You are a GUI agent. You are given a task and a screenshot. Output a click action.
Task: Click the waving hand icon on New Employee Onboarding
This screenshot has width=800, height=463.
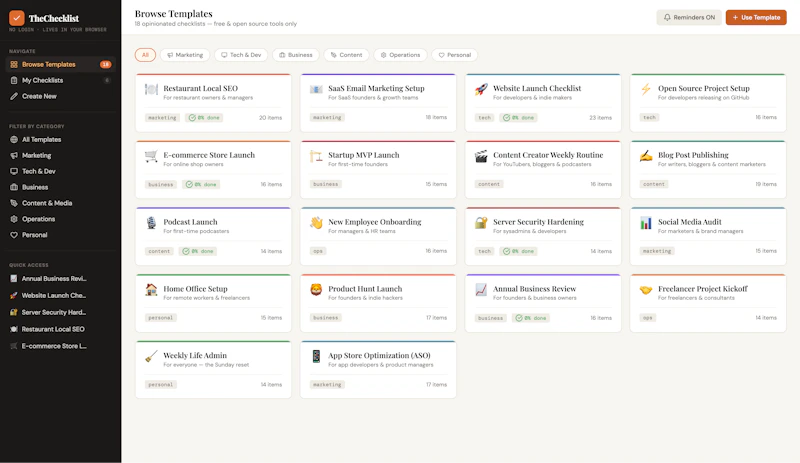coord(316,223)
